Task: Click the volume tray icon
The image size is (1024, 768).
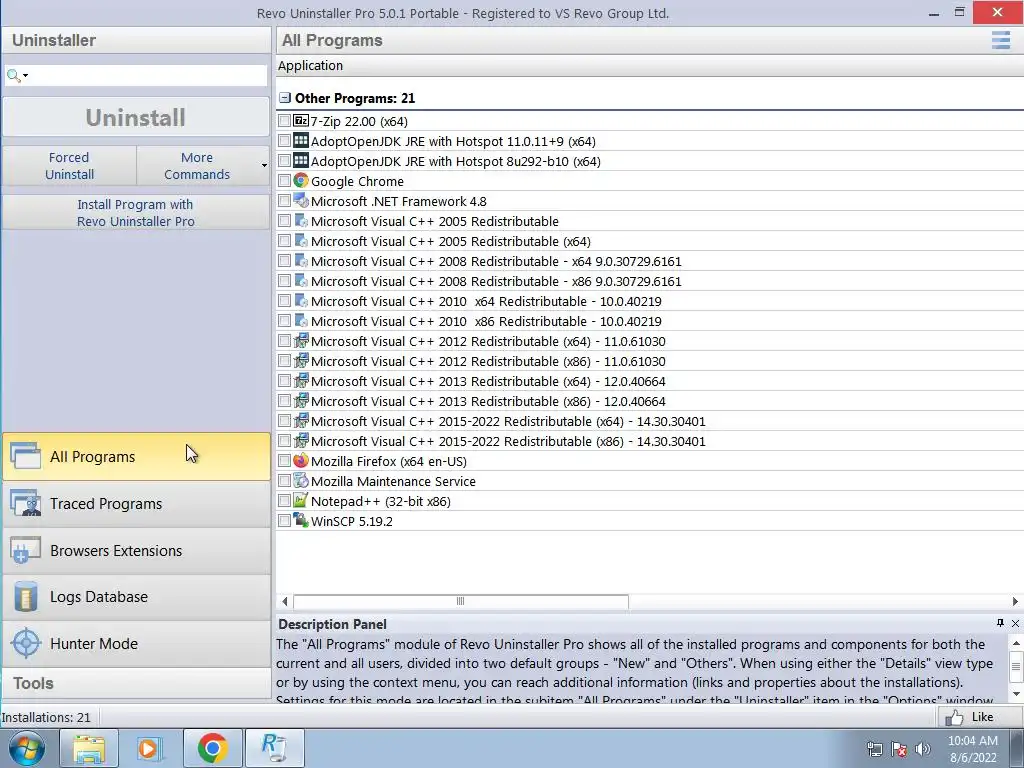Action: pyautogui.click(x=922, y=749)
